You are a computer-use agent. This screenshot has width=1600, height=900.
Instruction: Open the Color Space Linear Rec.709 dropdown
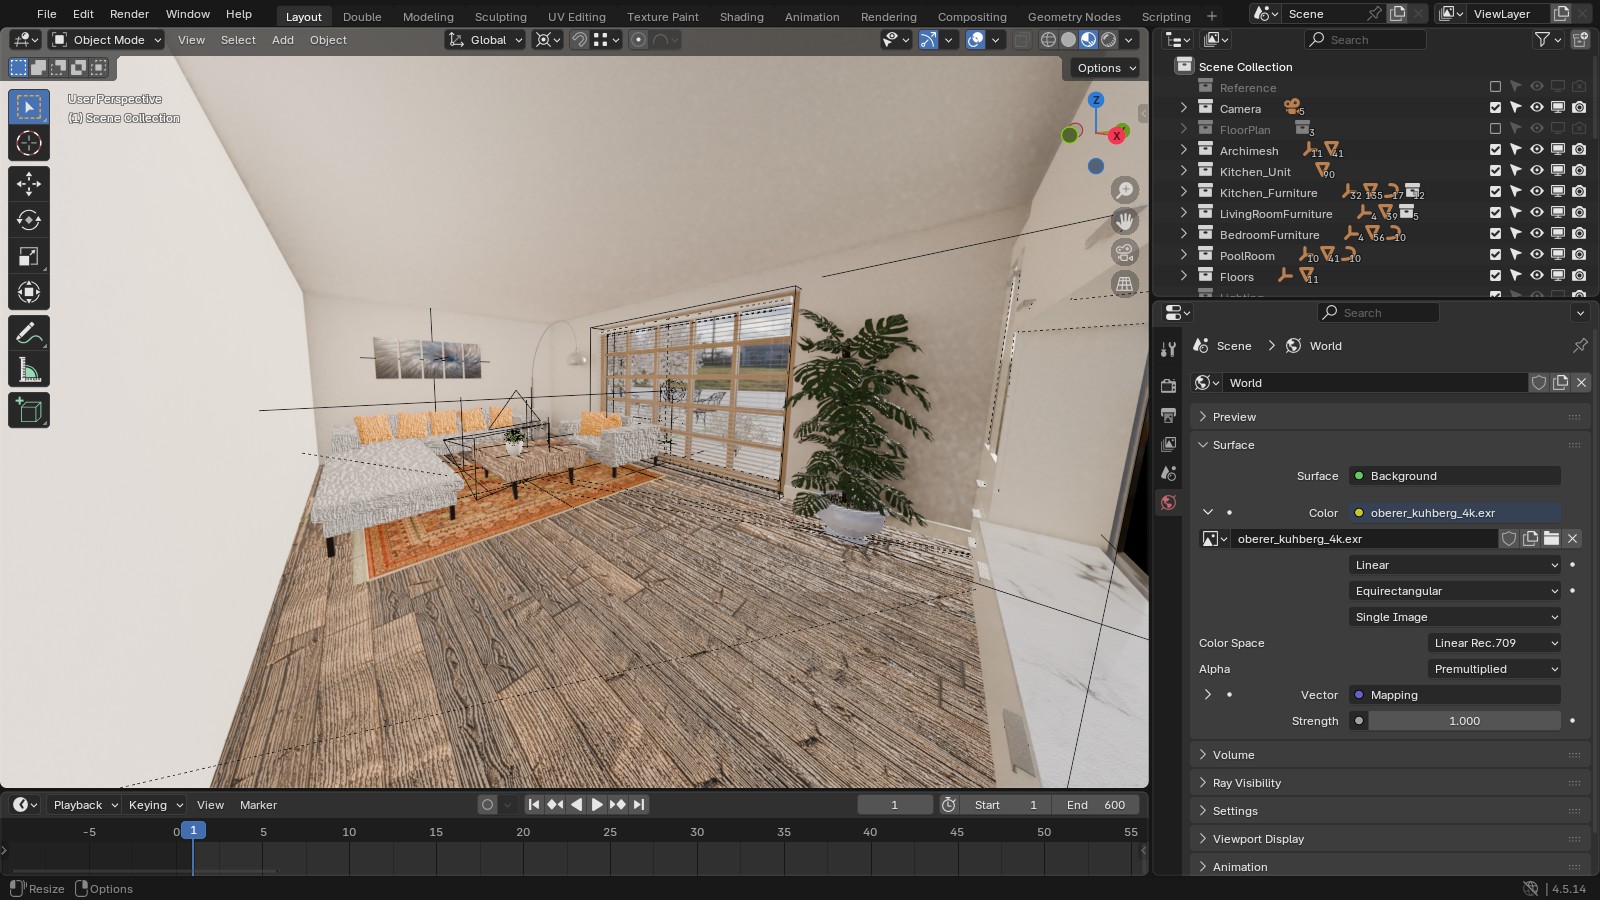[1494, 643]
